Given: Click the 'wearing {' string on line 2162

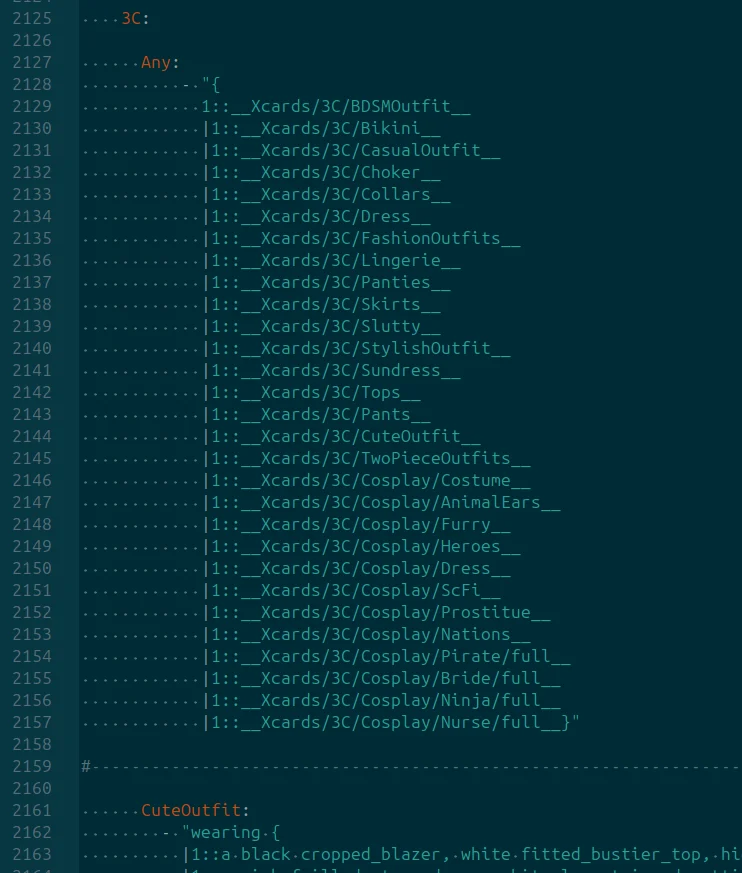Looking at the screenshot, I should pyautogui.click(x=231, y=833).
